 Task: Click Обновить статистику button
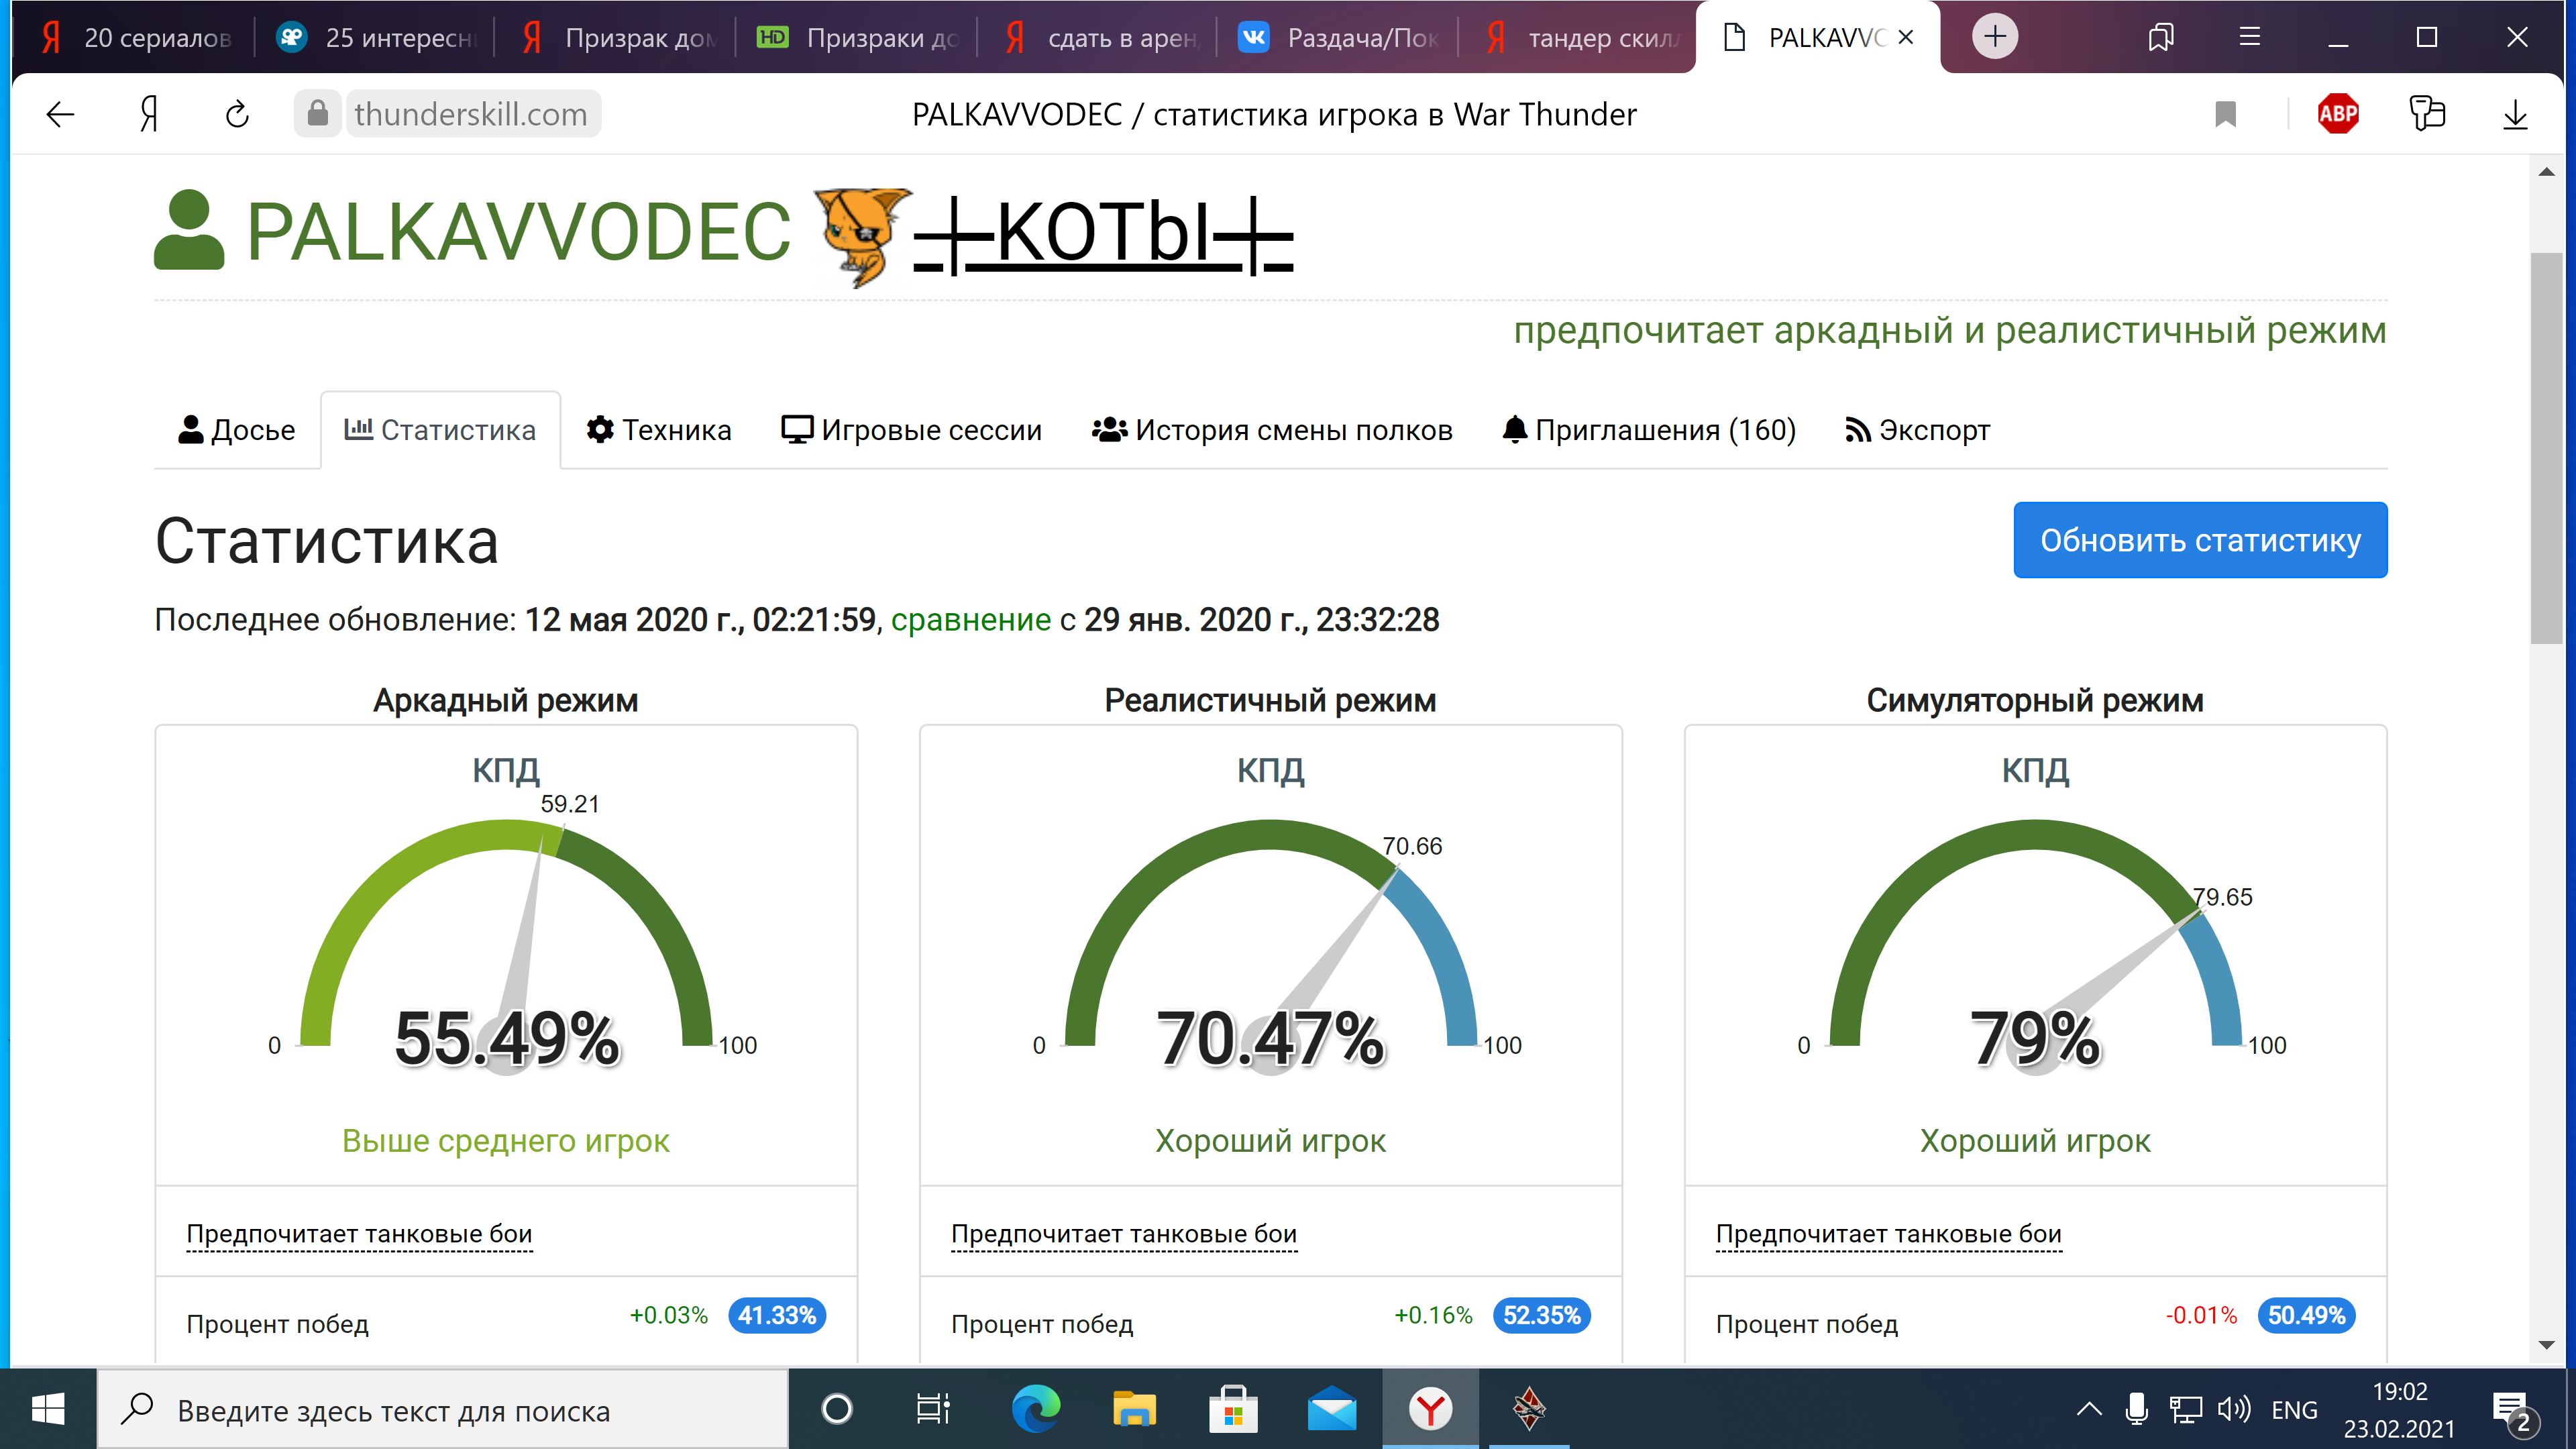tap(2200, 540)
